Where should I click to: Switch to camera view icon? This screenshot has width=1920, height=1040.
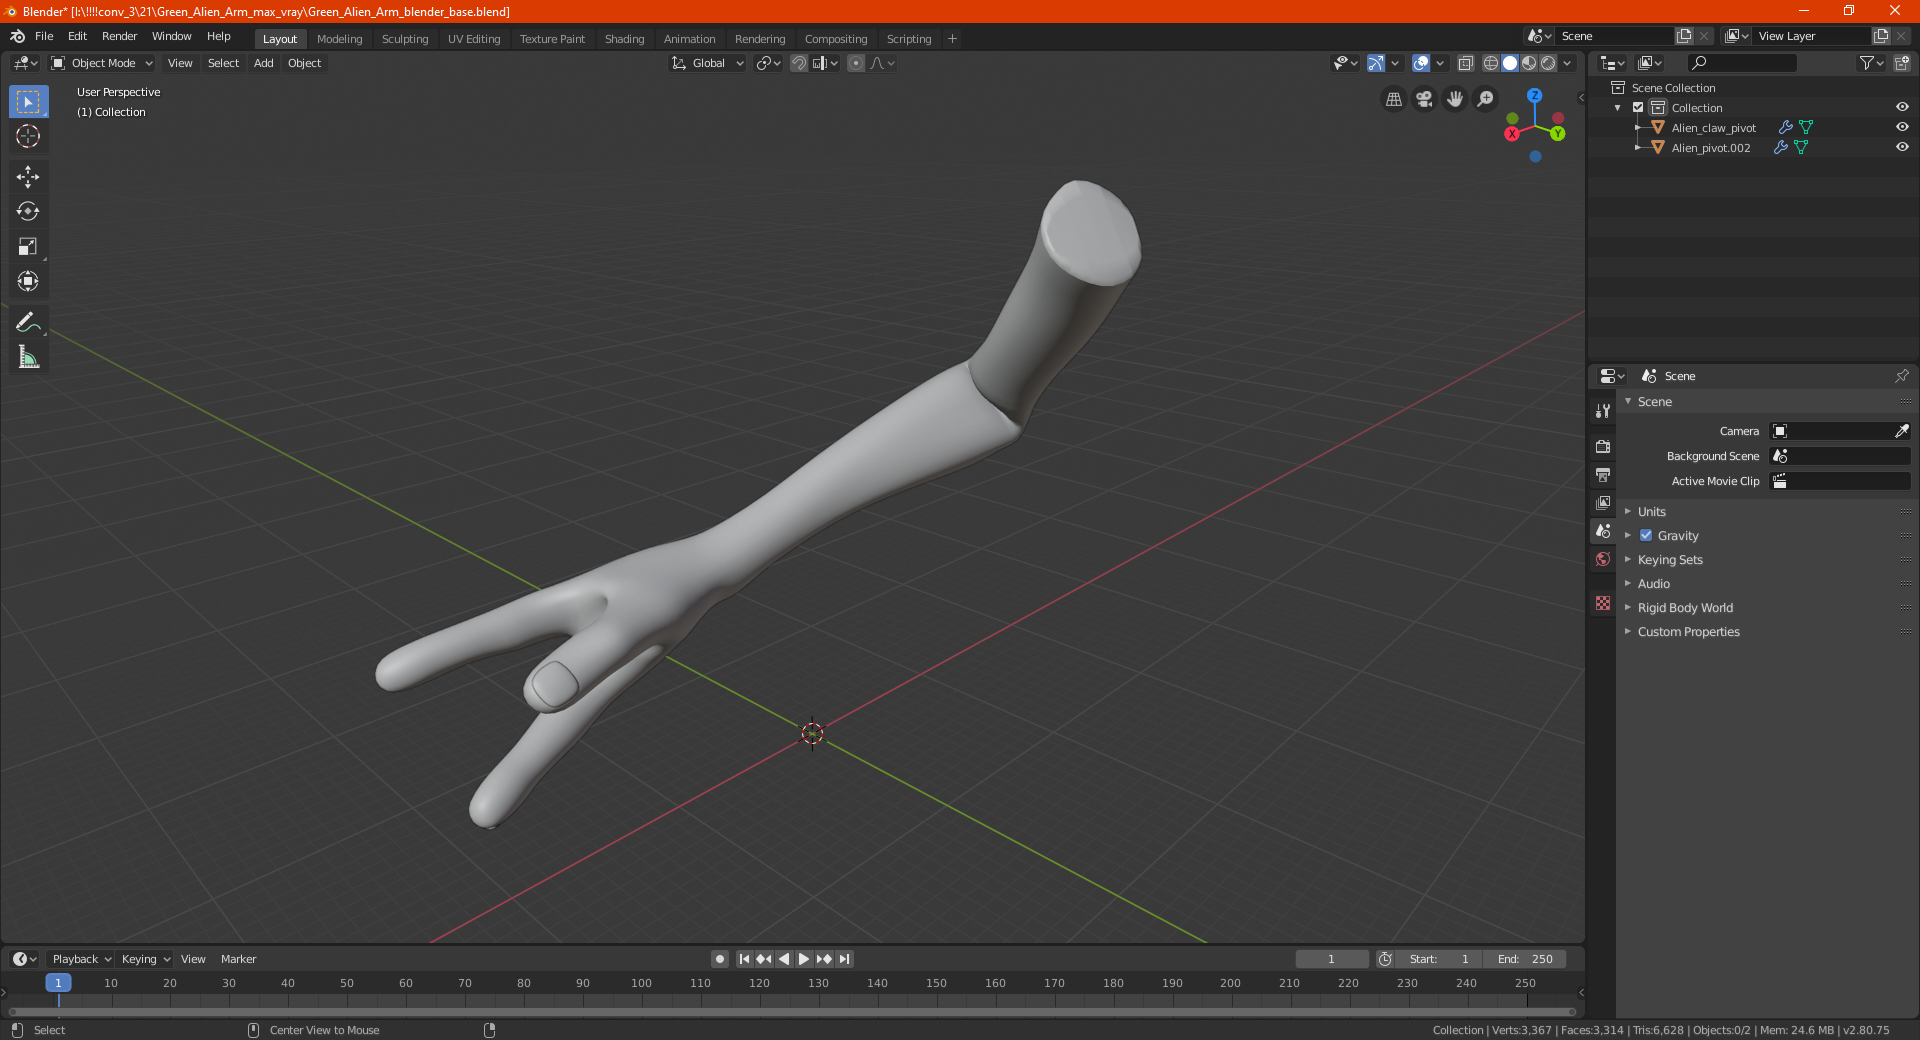click(1424, 99)
